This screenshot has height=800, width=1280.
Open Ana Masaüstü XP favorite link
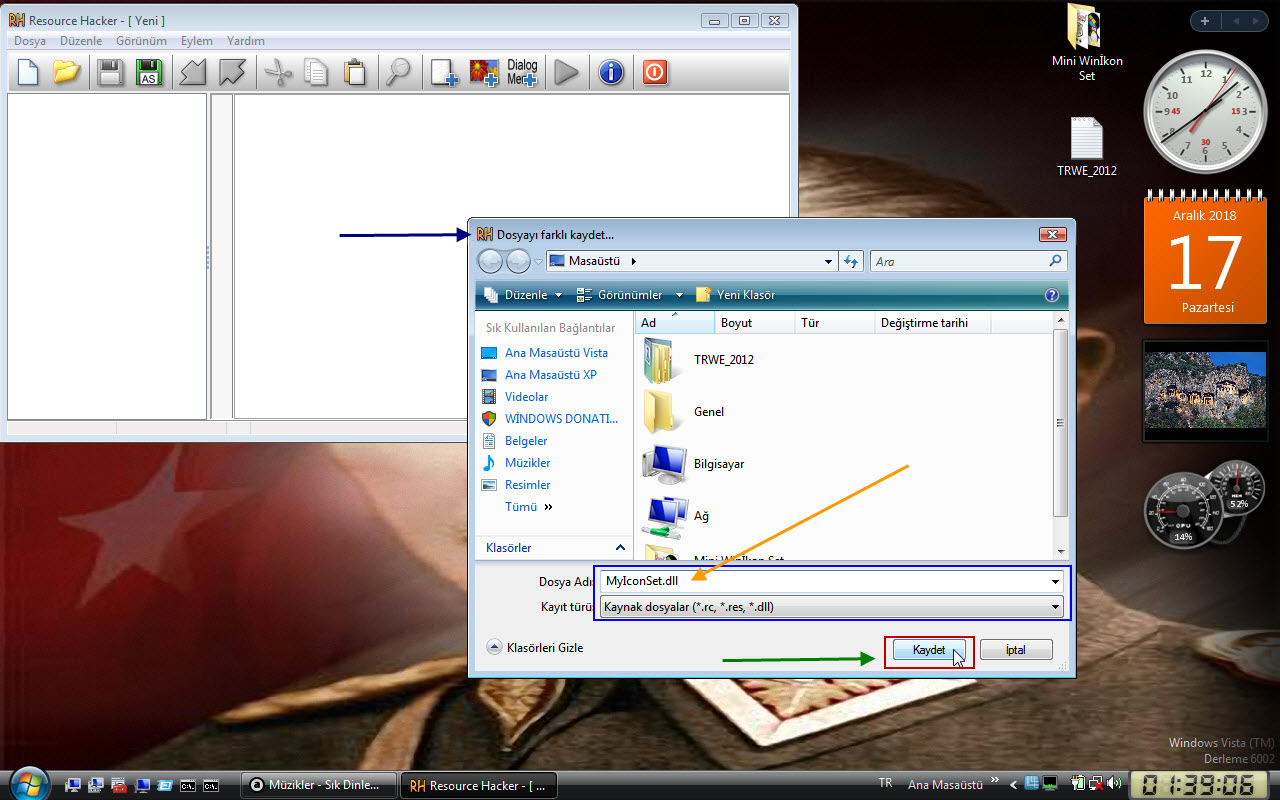coord(550,375)
